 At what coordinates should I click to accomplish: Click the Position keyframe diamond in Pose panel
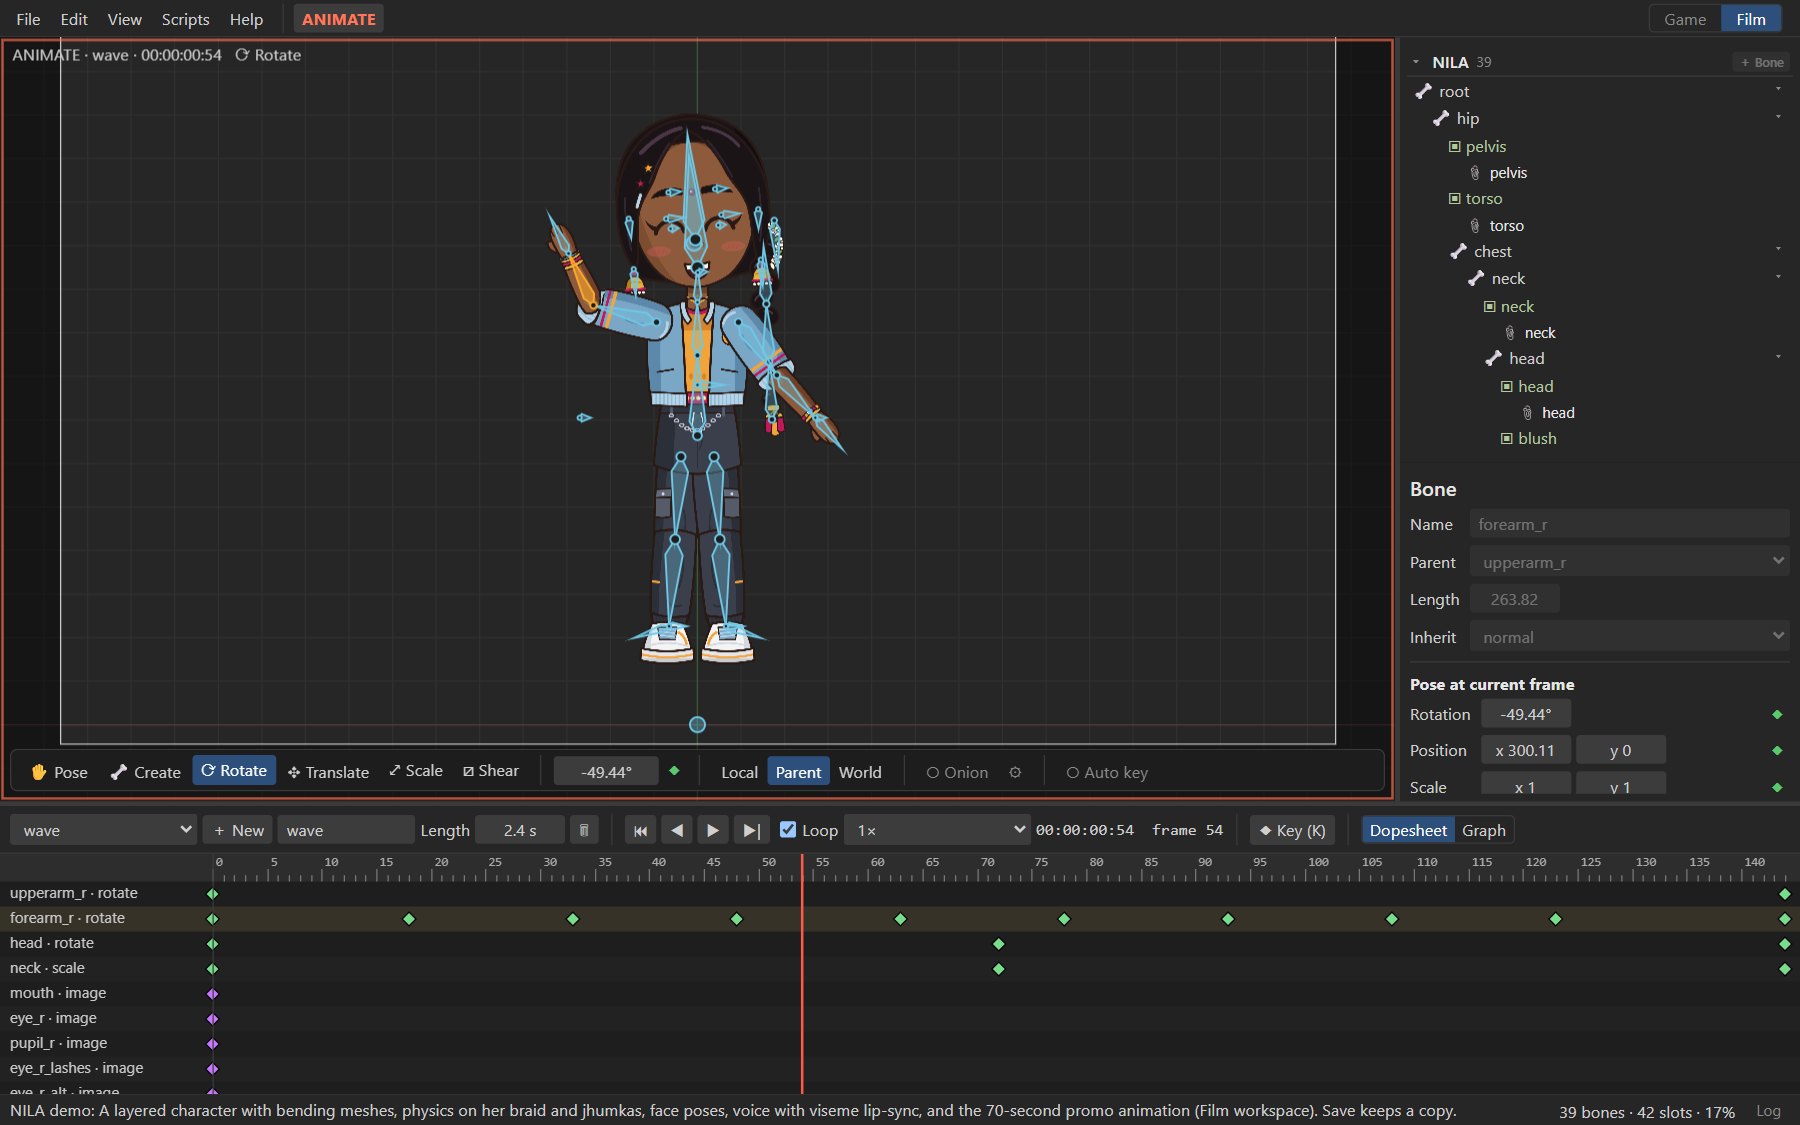[x=1777, y=750]
